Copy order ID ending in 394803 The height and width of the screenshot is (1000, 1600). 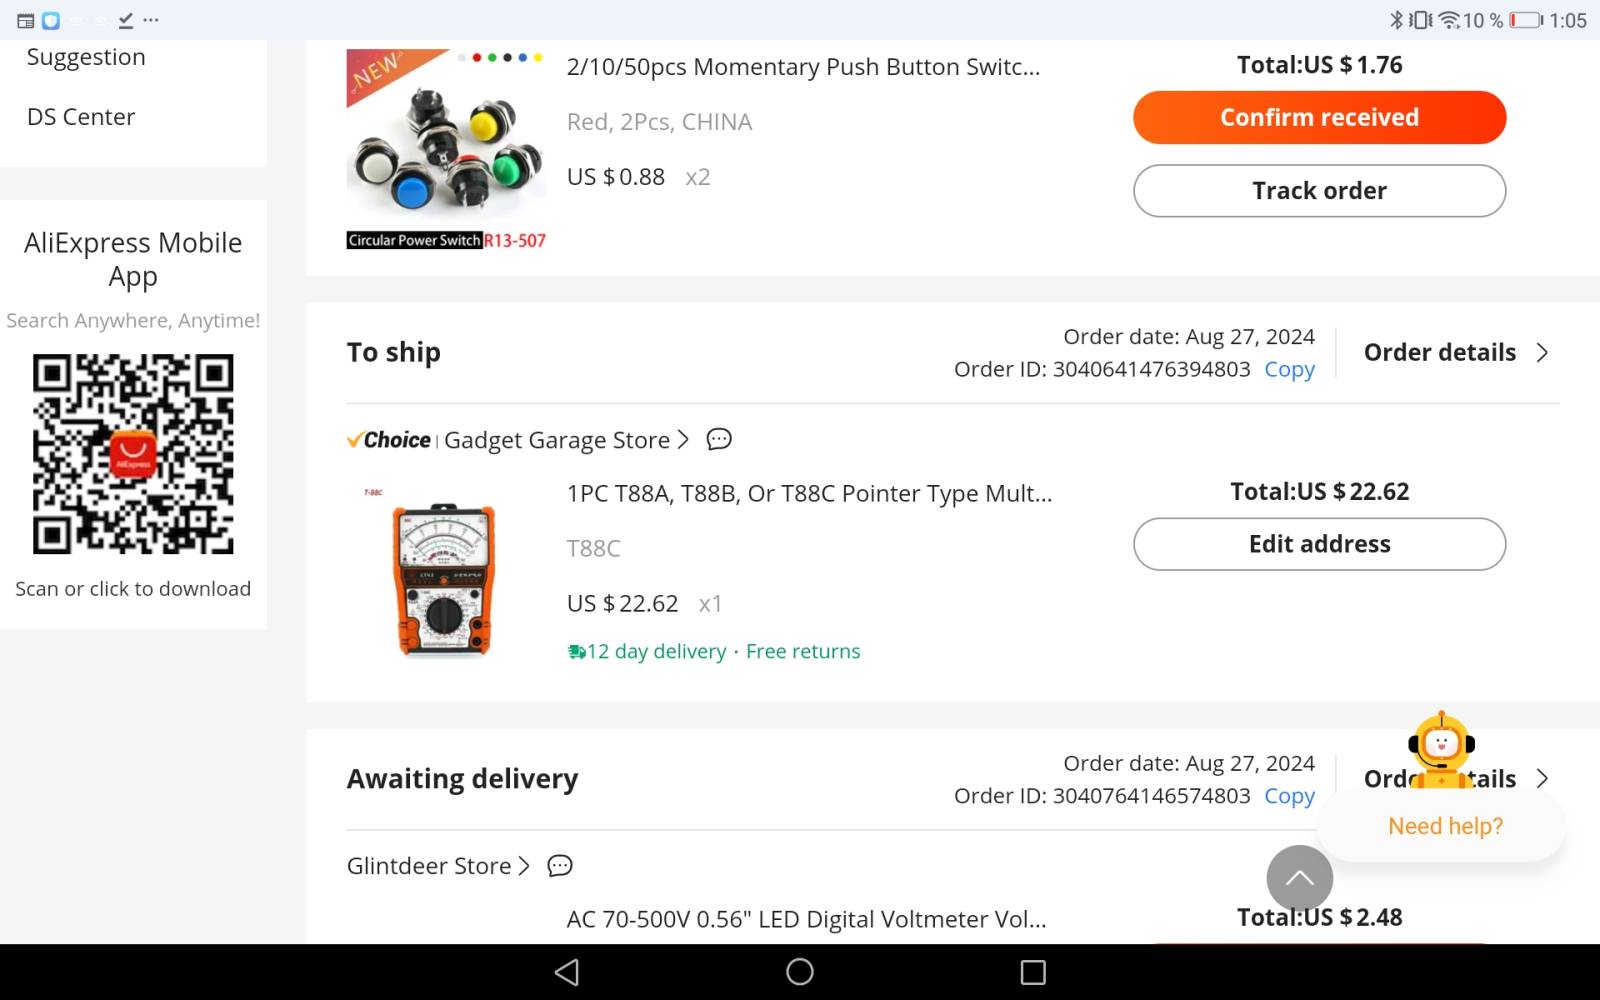pos(1289,369)
